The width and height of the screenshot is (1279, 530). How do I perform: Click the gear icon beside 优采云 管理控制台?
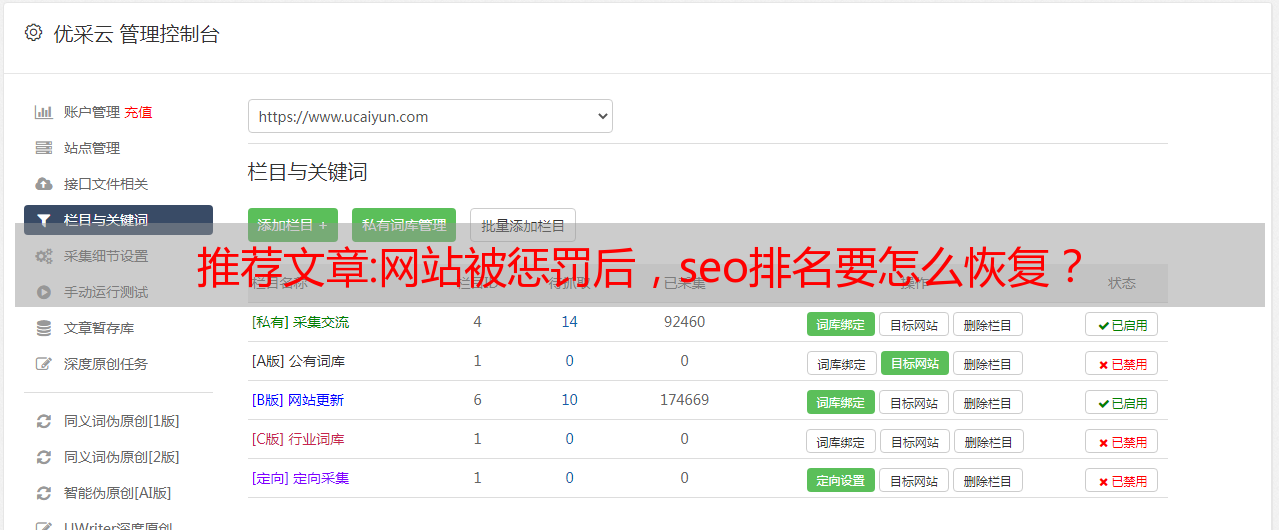pos(33,33)
